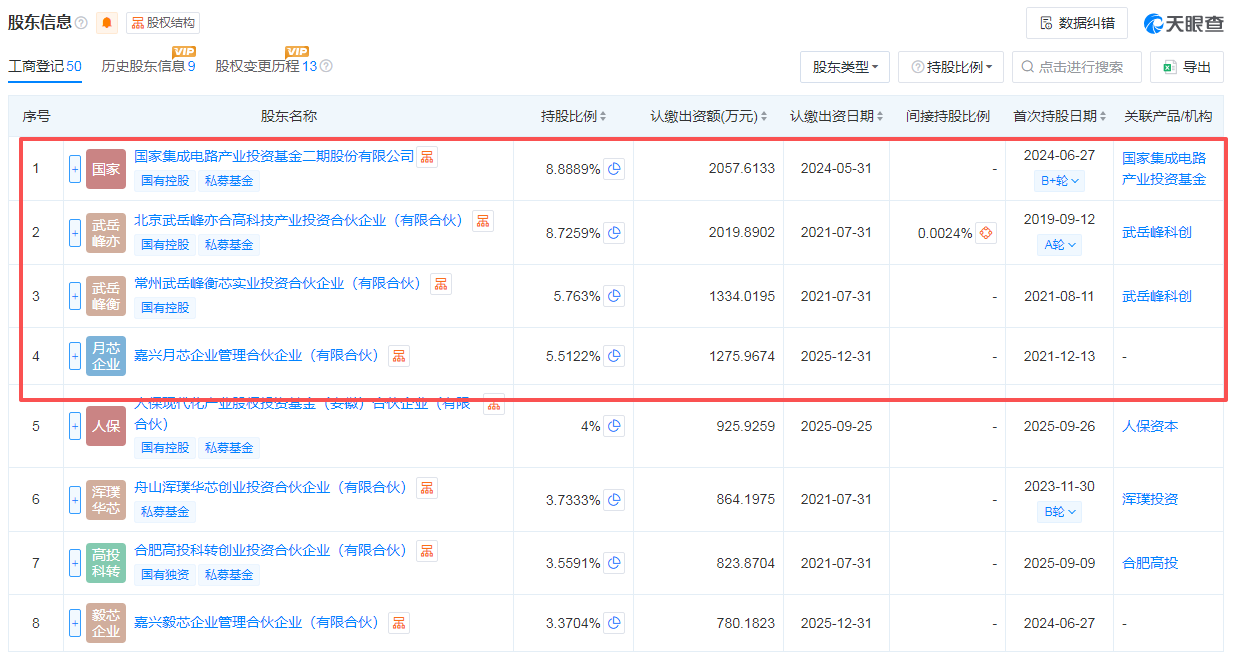Sort by the 持股比例 column arrows
This screenshot has height=652, width=1240.
click(604, 117)
